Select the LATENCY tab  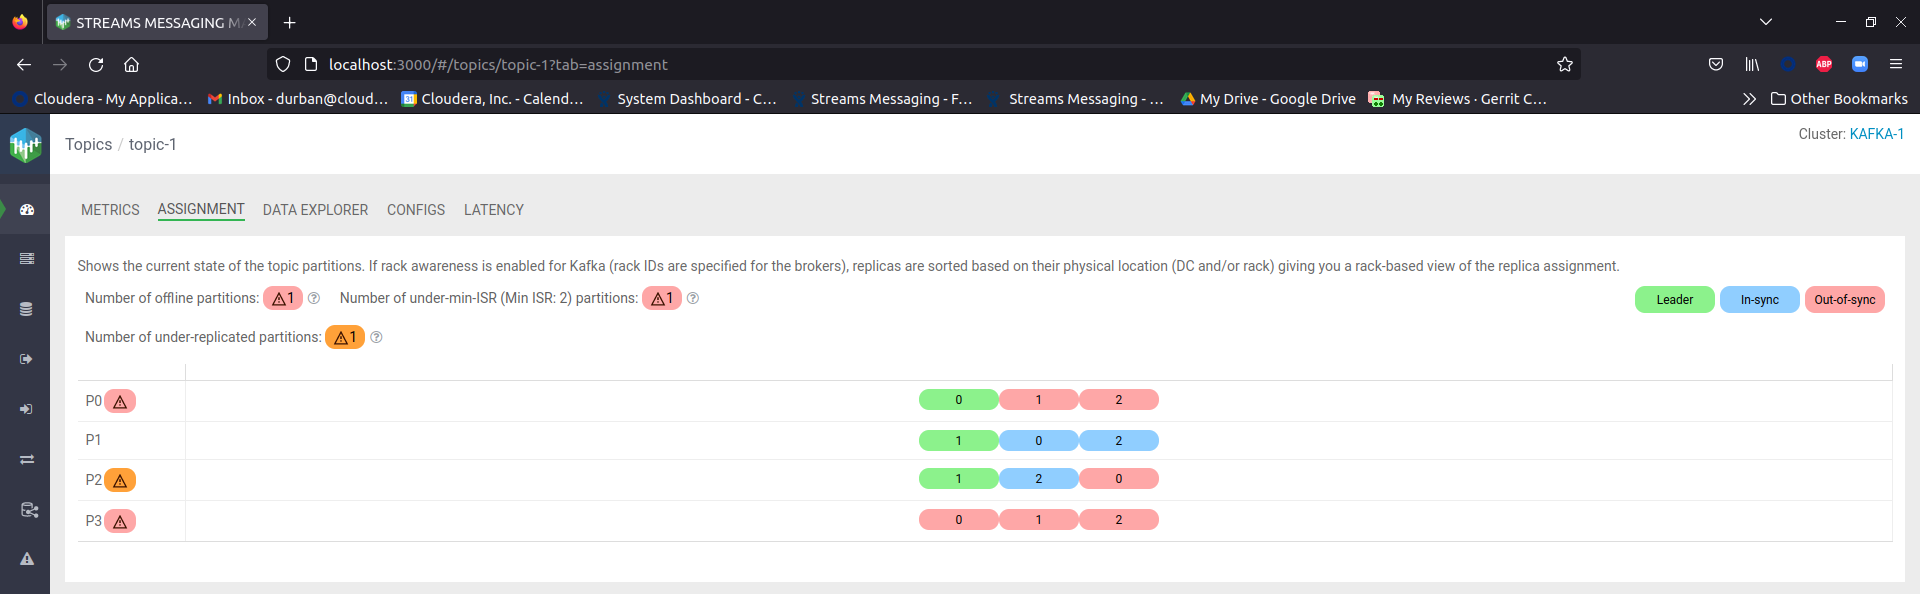(493, 210)
